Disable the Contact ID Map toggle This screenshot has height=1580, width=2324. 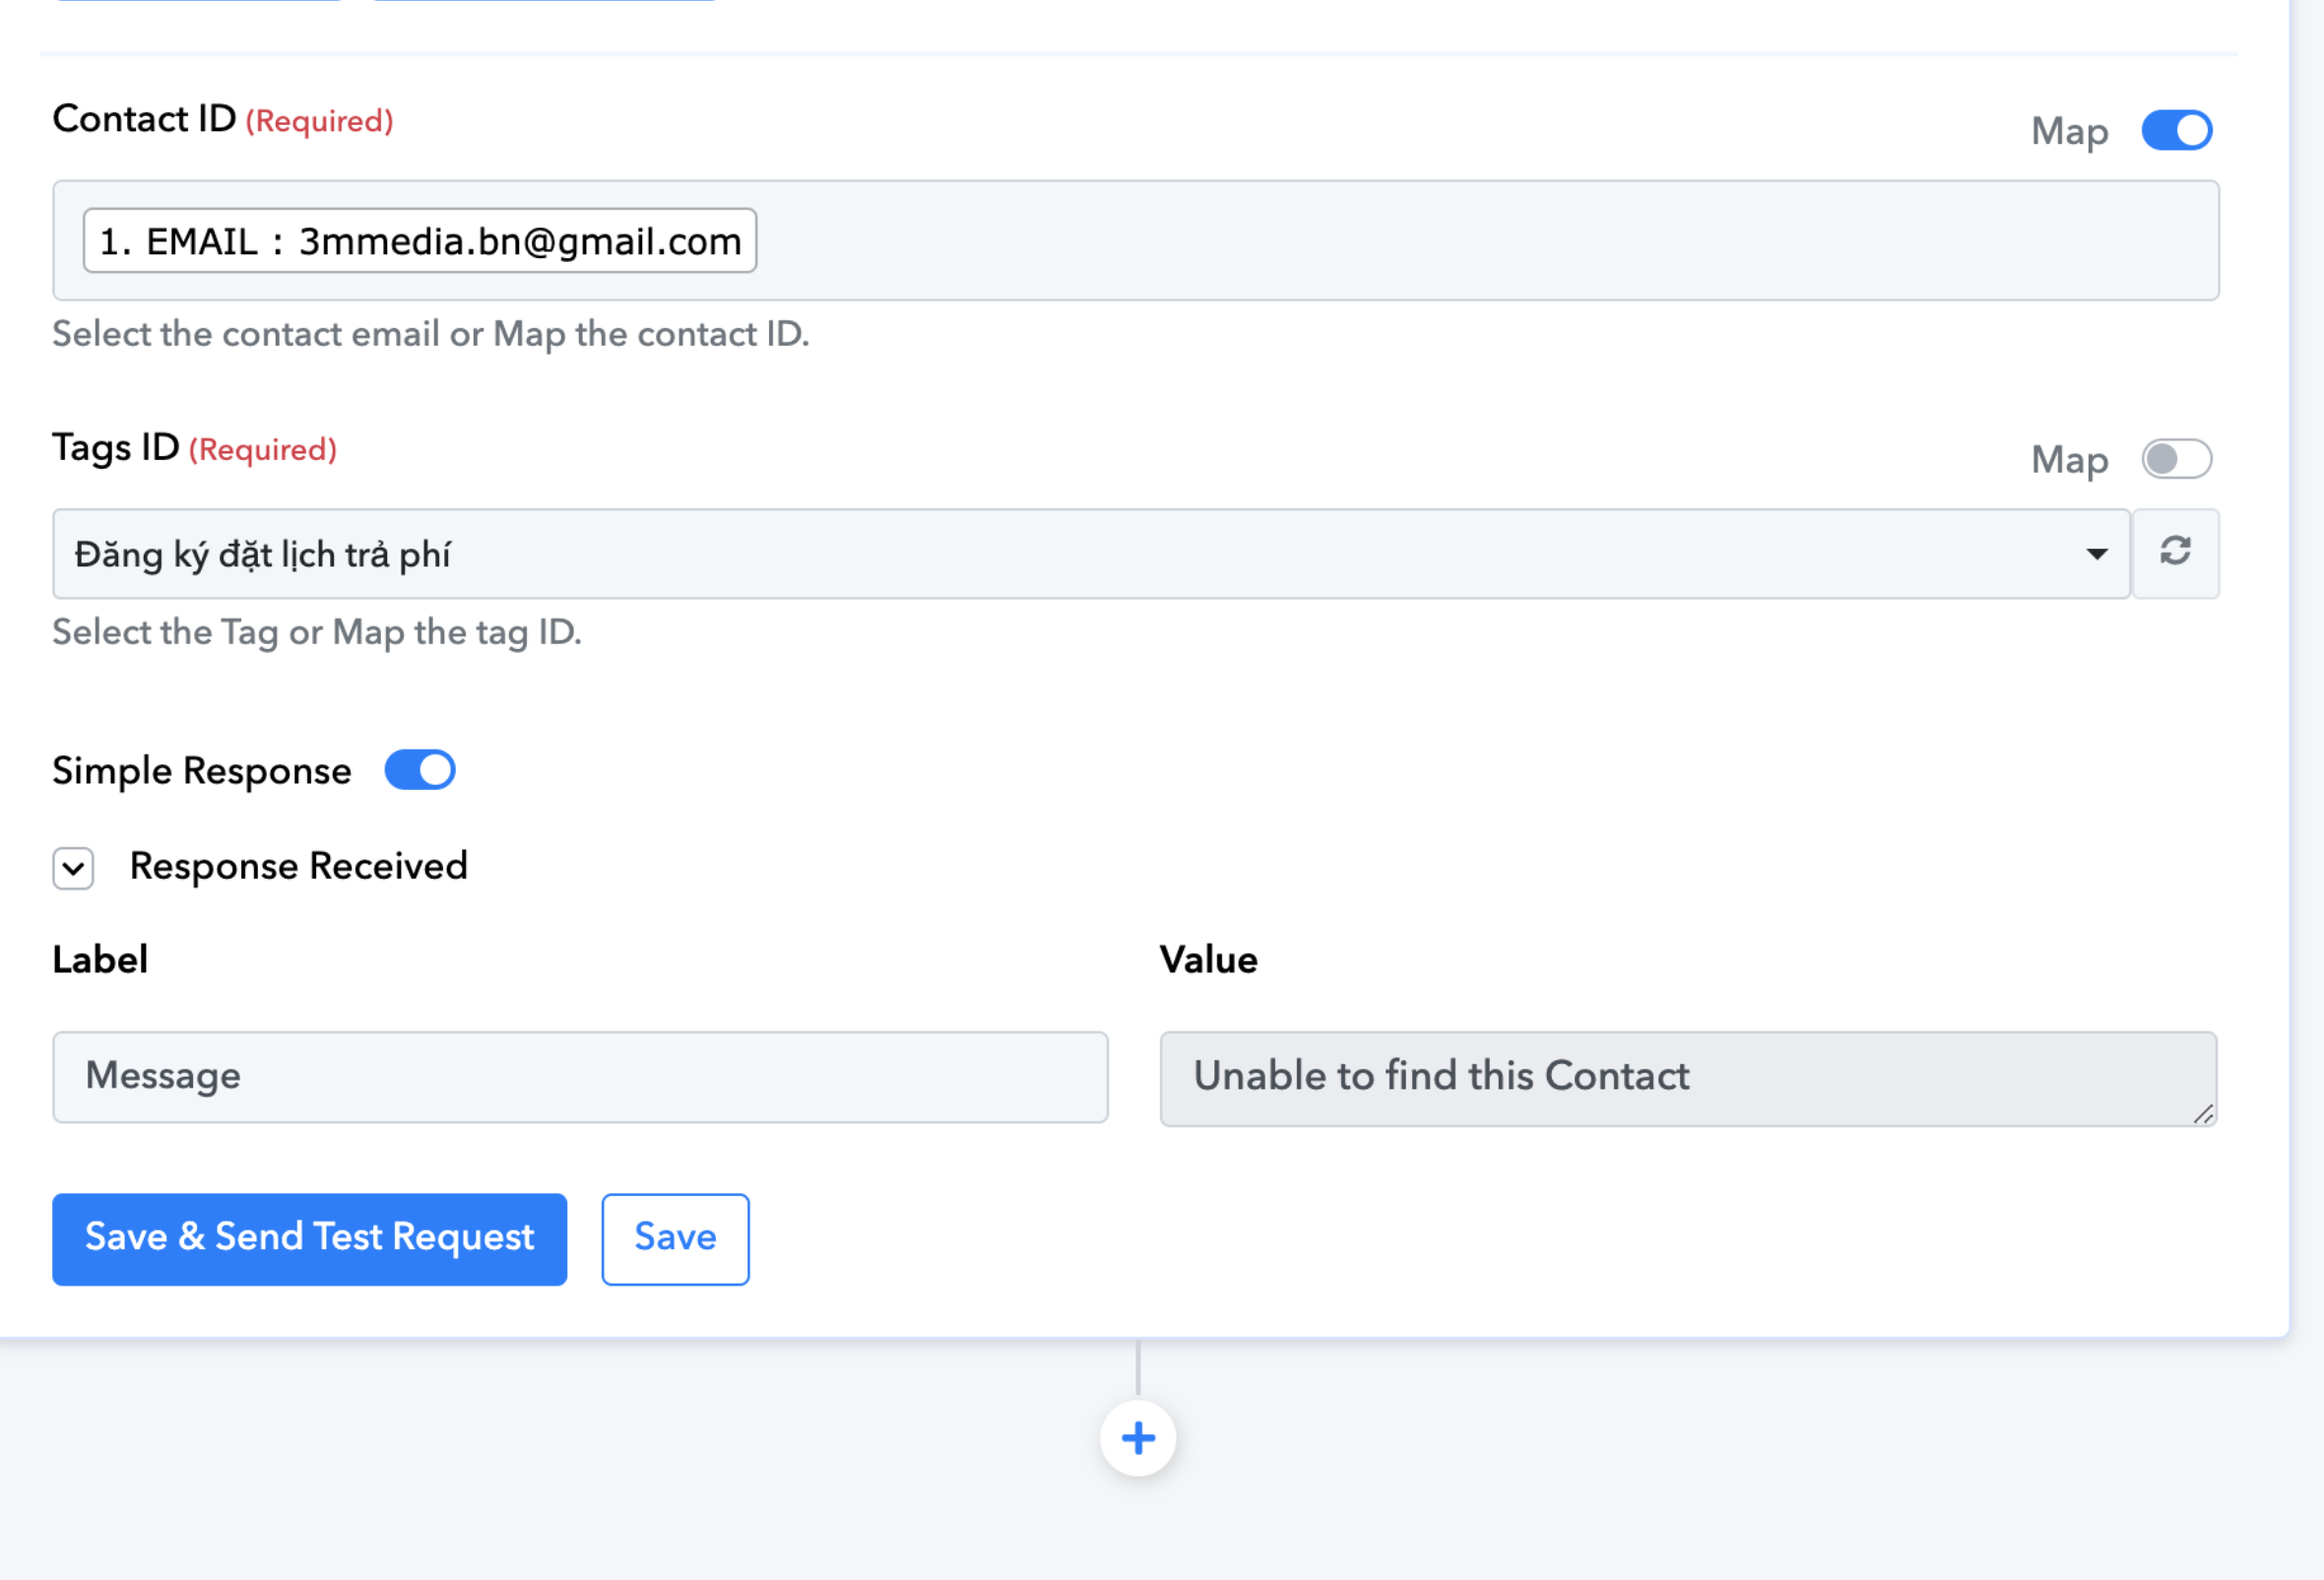coord(2177,130)
